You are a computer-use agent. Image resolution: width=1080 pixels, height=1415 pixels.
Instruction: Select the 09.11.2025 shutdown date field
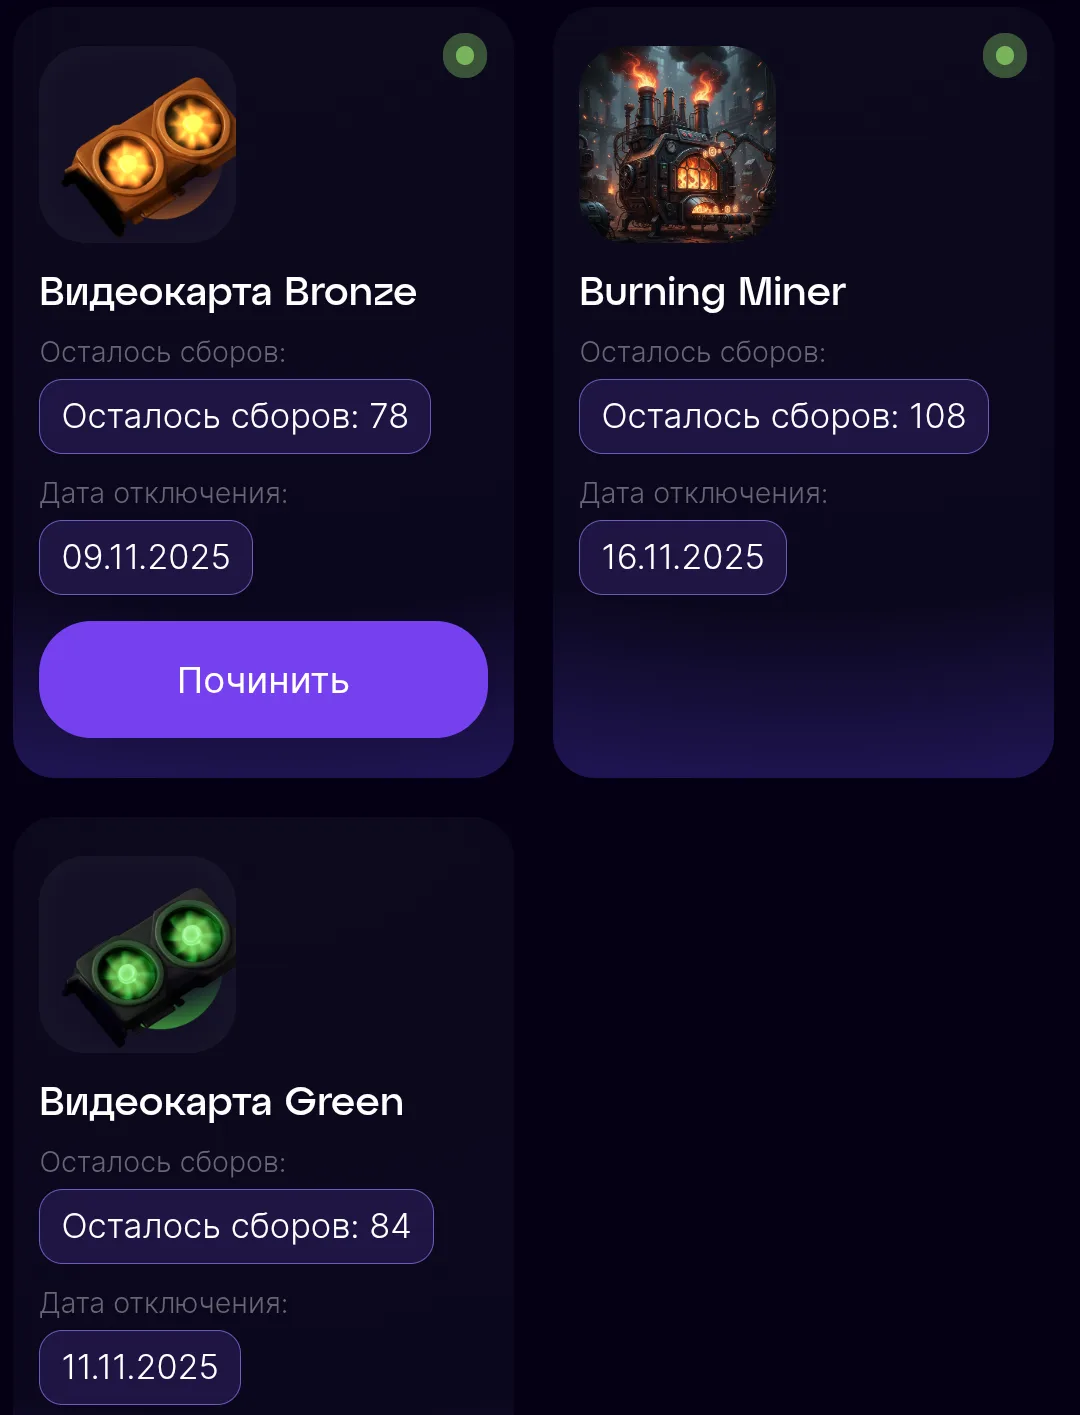(146, 557)
